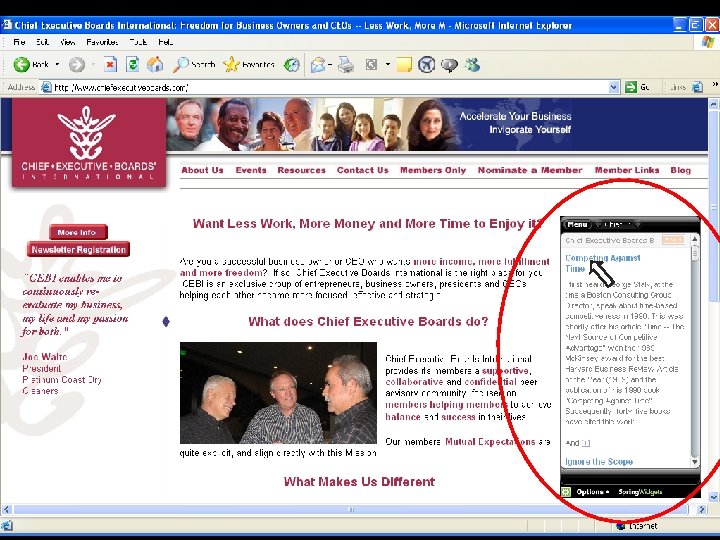
Task: Open the Messenger people icon
Action: (x=472, y=65)
